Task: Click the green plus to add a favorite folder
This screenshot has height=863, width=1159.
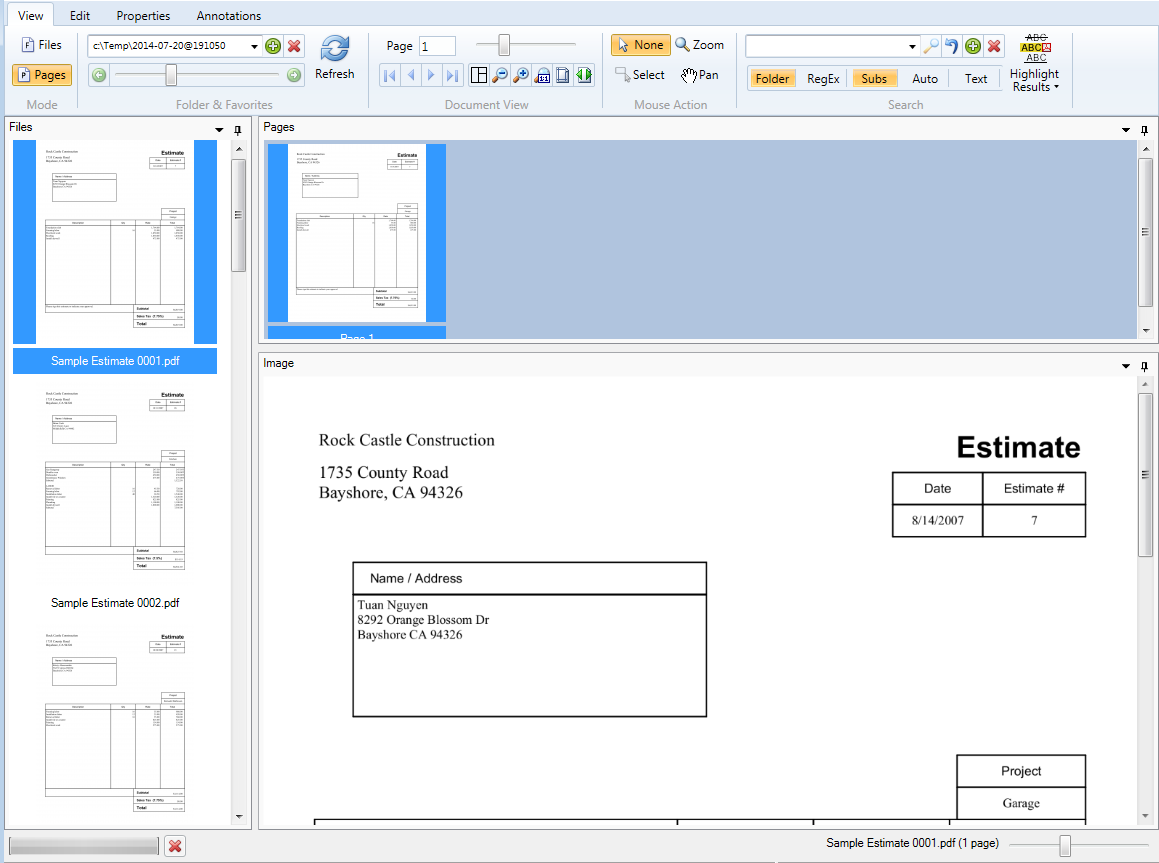Action: [x=272, y=45]
